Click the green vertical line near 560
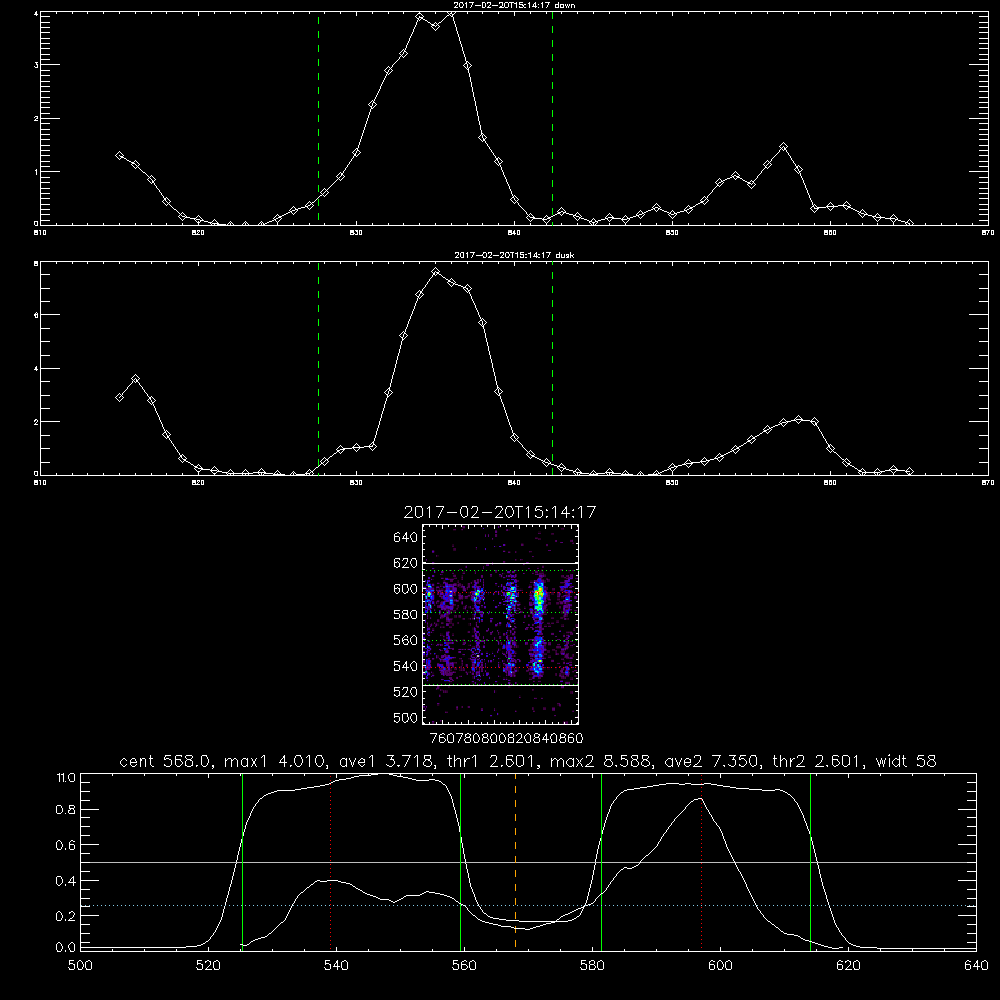The height and width of the screenshot is (1000, 1000). point(460,861)
